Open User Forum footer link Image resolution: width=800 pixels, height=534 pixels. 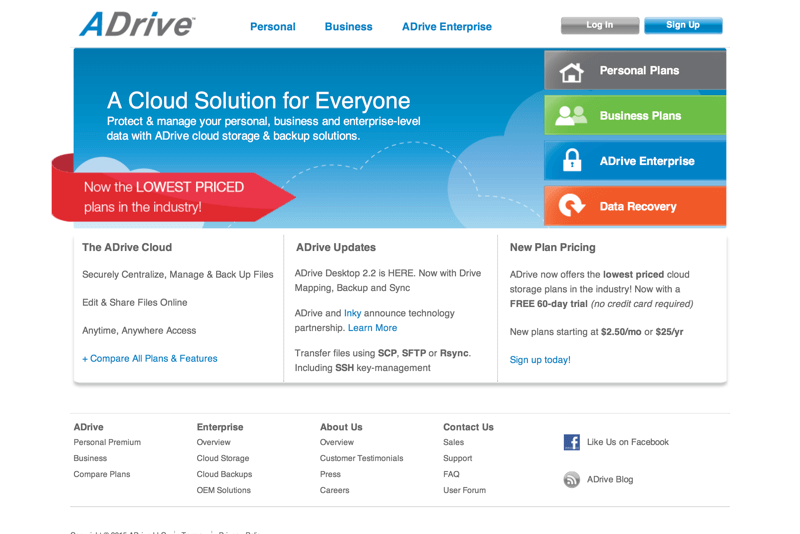coord(464,490)
